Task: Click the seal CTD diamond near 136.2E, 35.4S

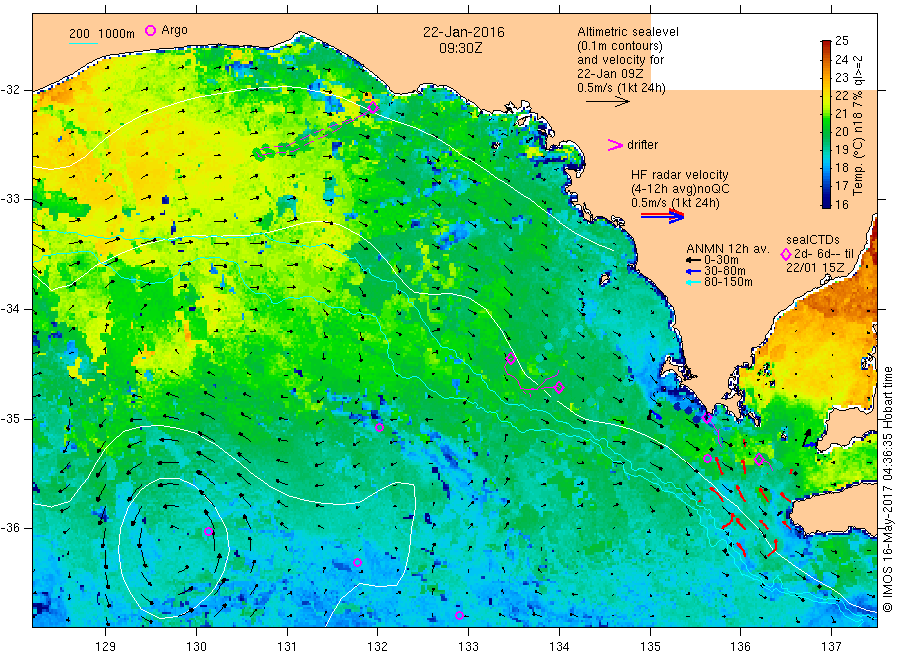Action: 759,459
